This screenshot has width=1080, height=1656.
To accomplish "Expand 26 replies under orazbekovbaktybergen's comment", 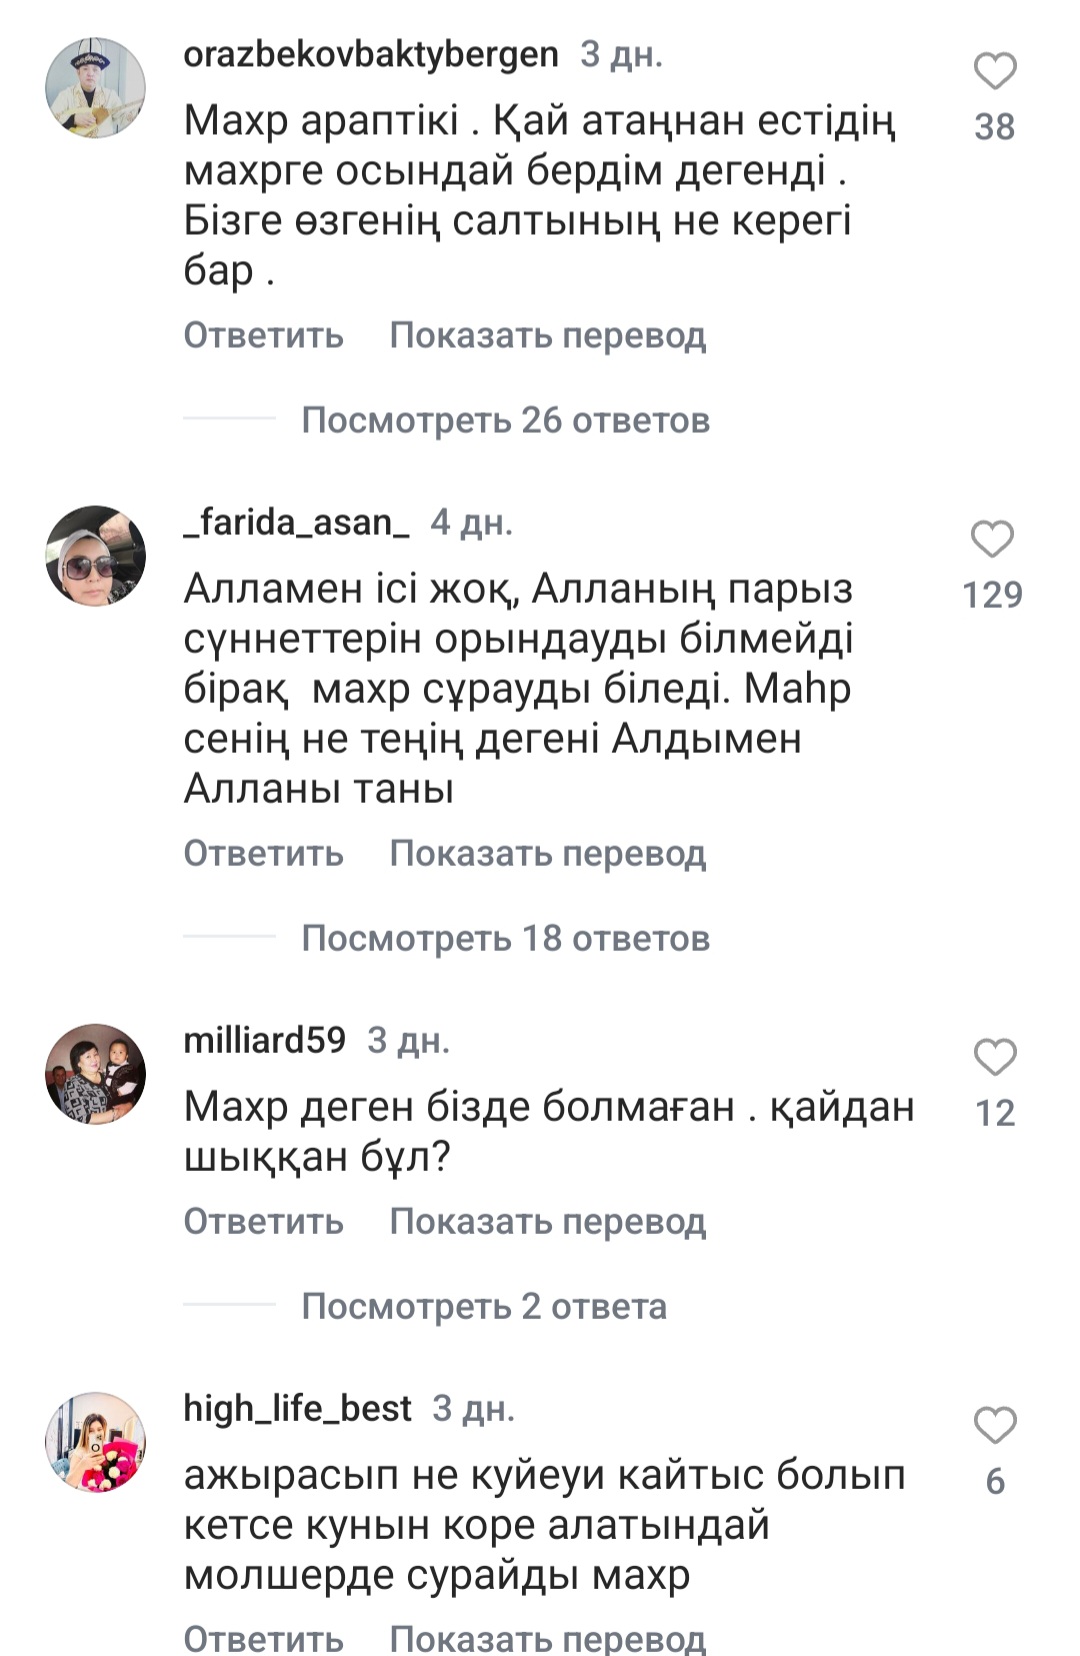I will point(505,420).
